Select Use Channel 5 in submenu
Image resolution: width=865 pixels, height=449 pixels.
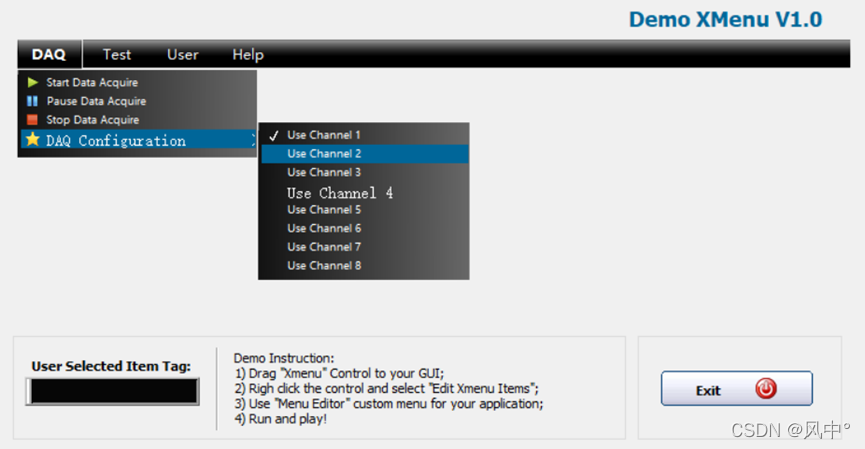tap(365, 210)
